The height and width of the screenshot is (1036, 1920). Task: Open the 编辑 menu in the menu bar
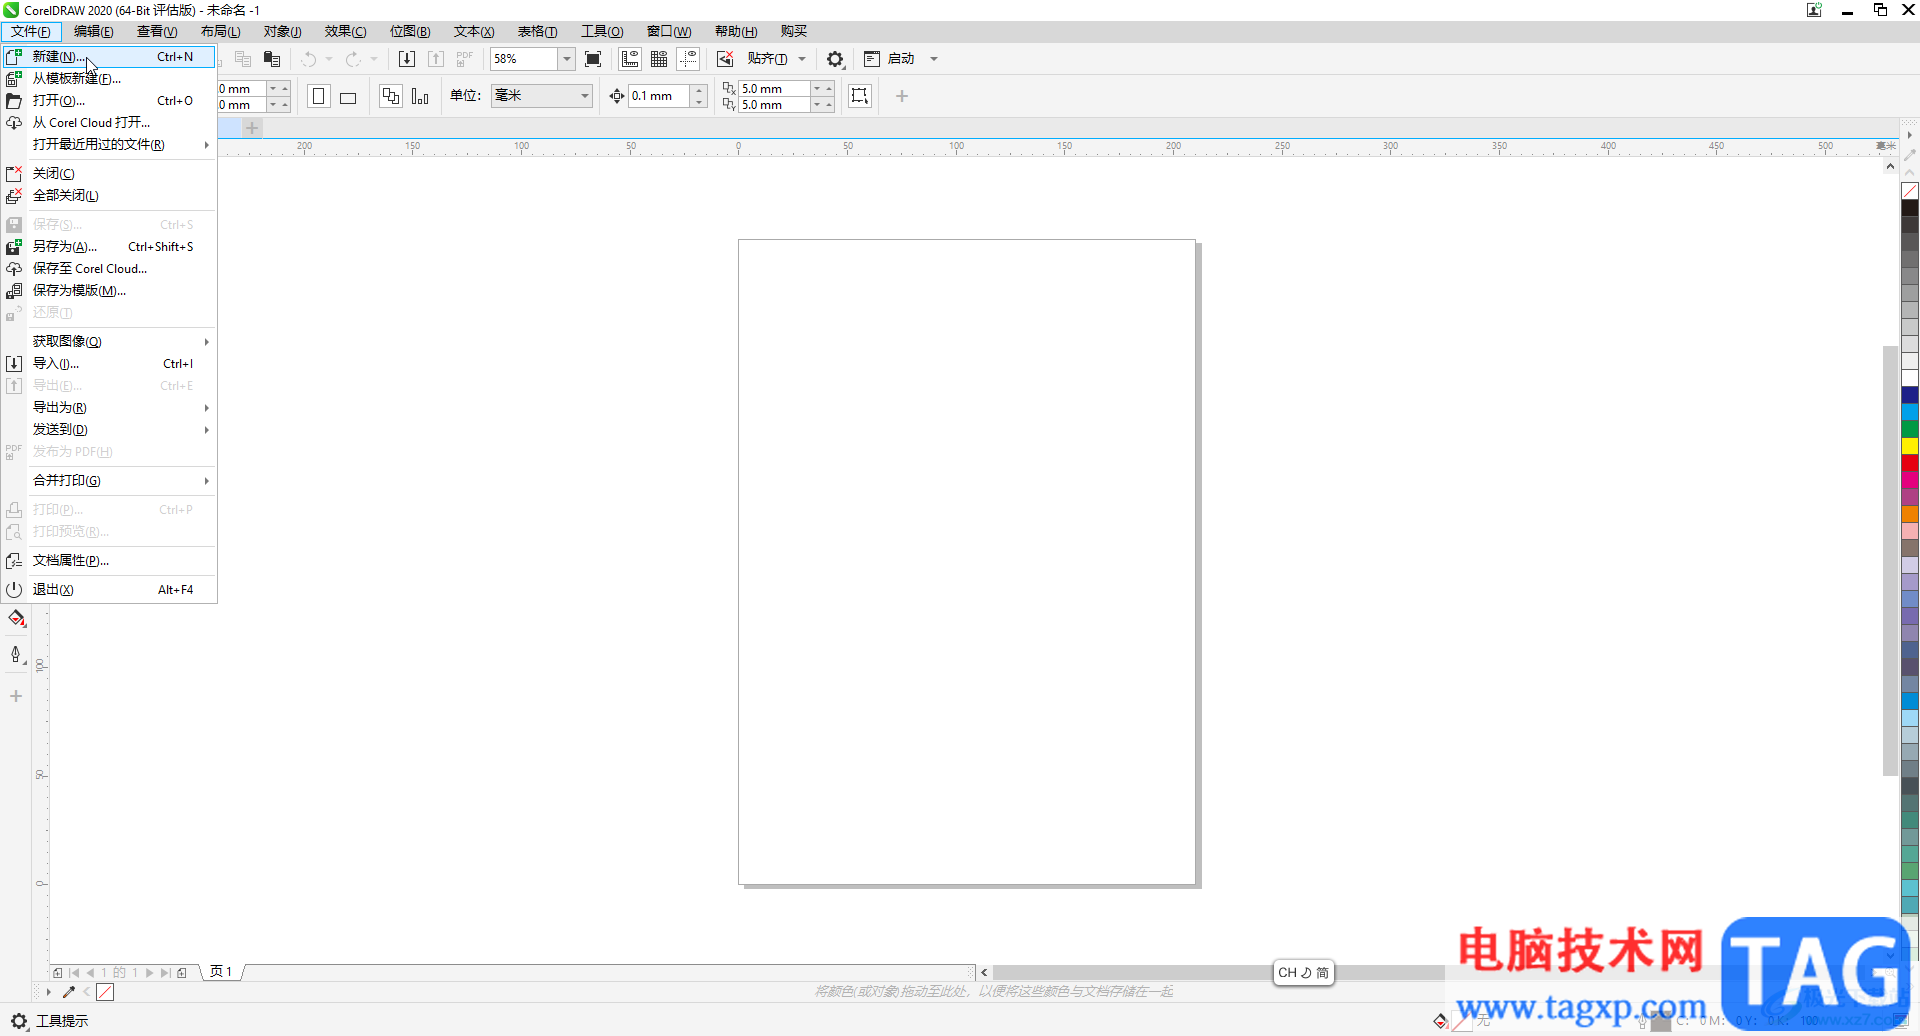pos(94,32)
